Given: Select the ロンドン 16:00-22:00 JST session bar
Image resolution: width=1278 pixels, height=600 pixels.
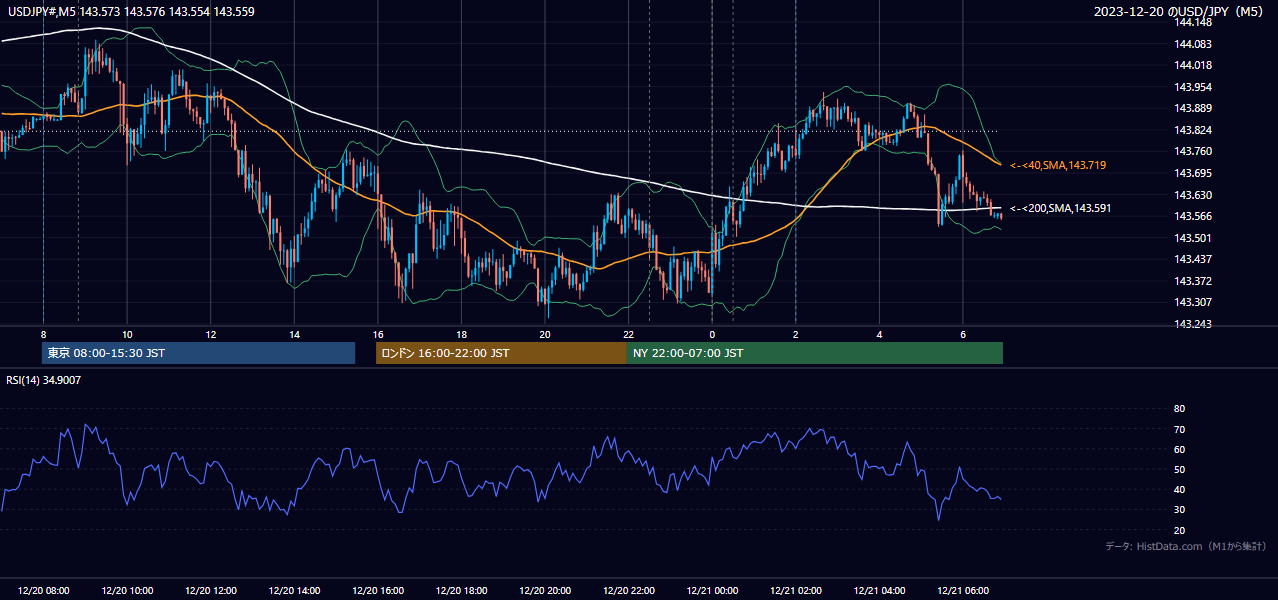Looking at the screenshot, I should click(501, 353).
